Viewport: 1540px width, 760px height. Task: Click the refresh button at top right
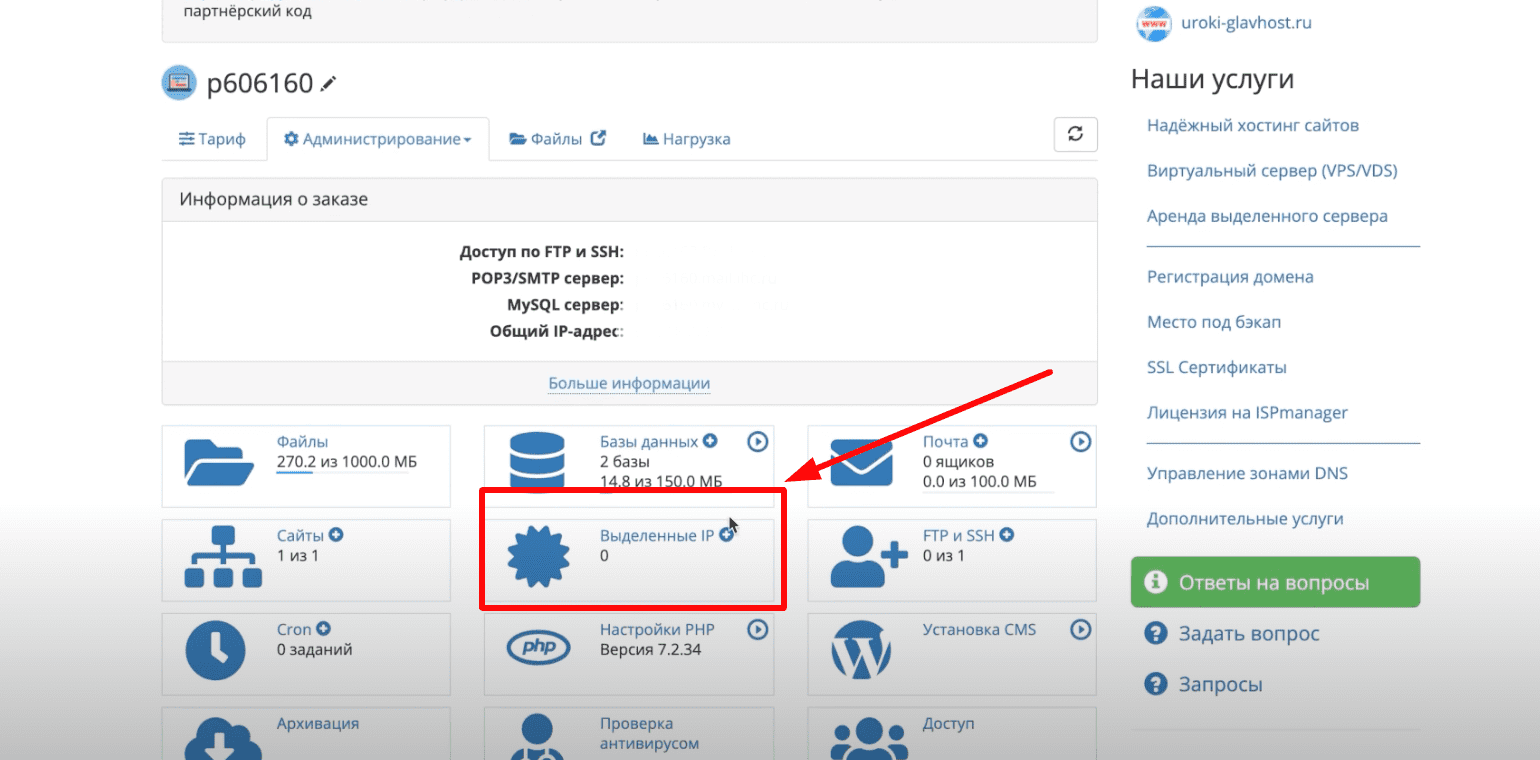click(1075, 134)
